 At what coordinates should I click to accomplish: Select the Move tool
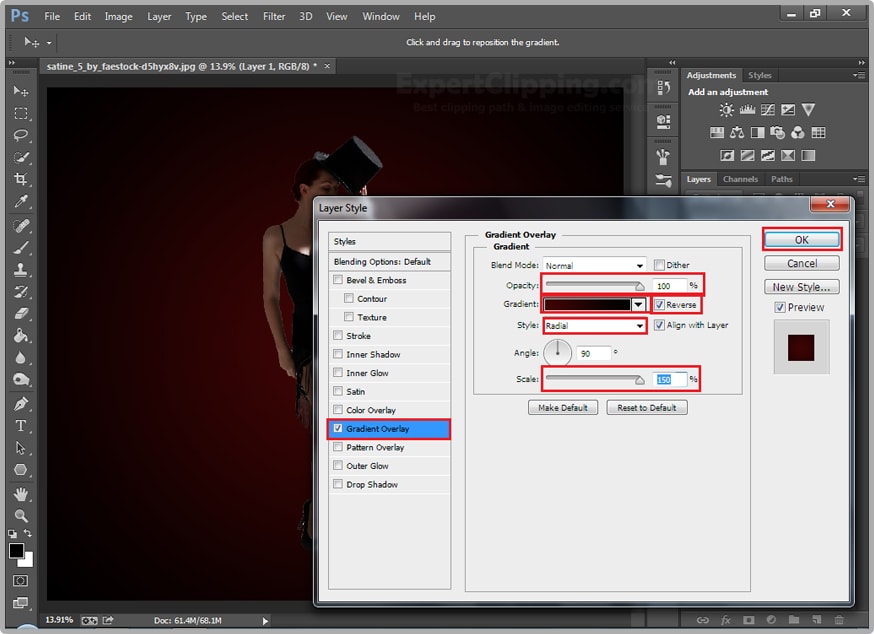tap(20, 90)
